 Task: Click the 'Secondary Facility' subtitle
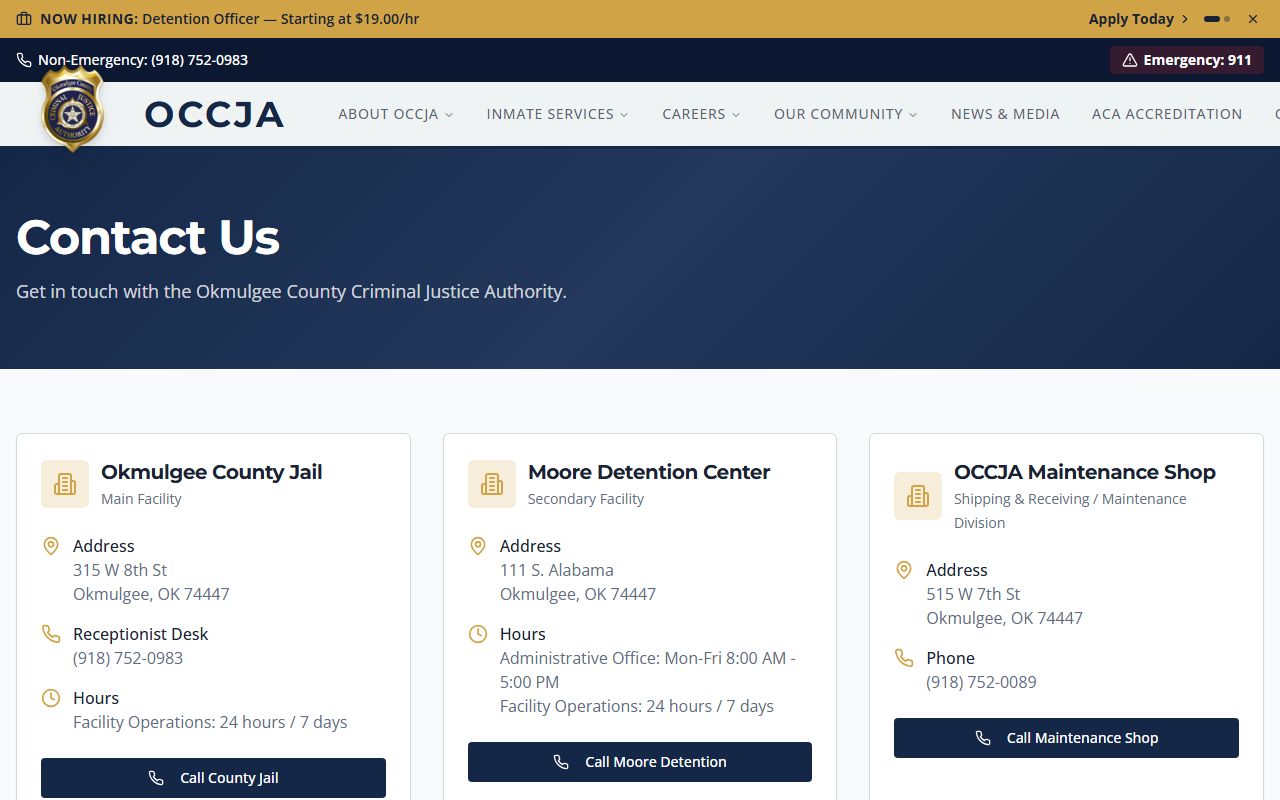coord(586,499)
